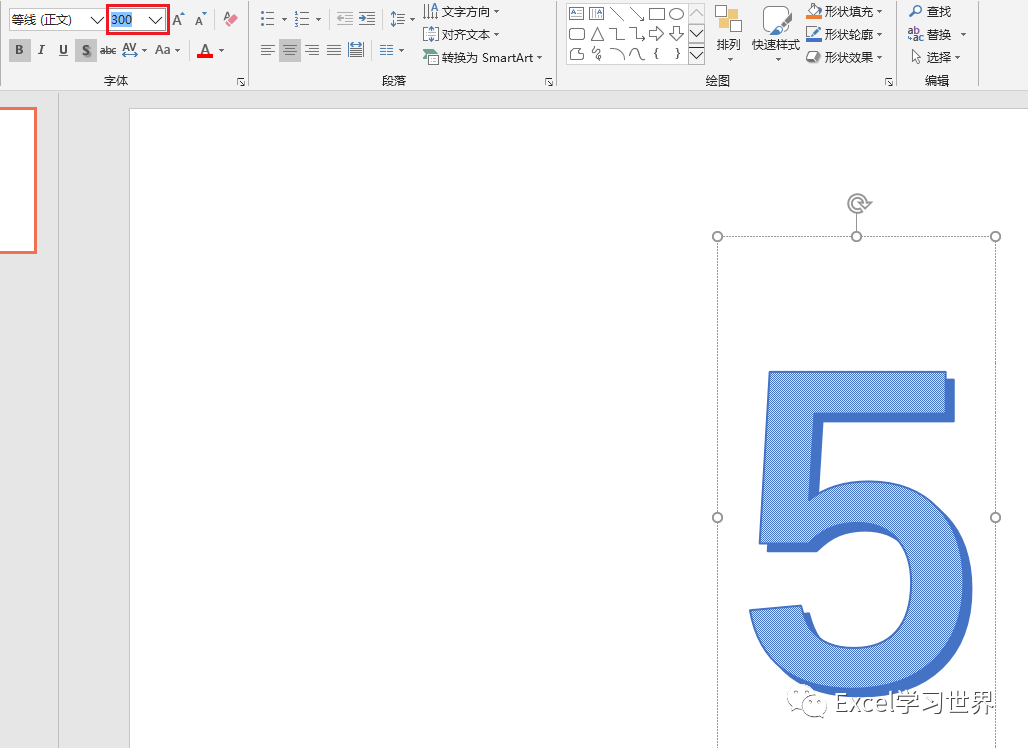Select the right block arrow shape
Image resolution: width=1028 pixels, height=748 pixels.
[656, 33]
